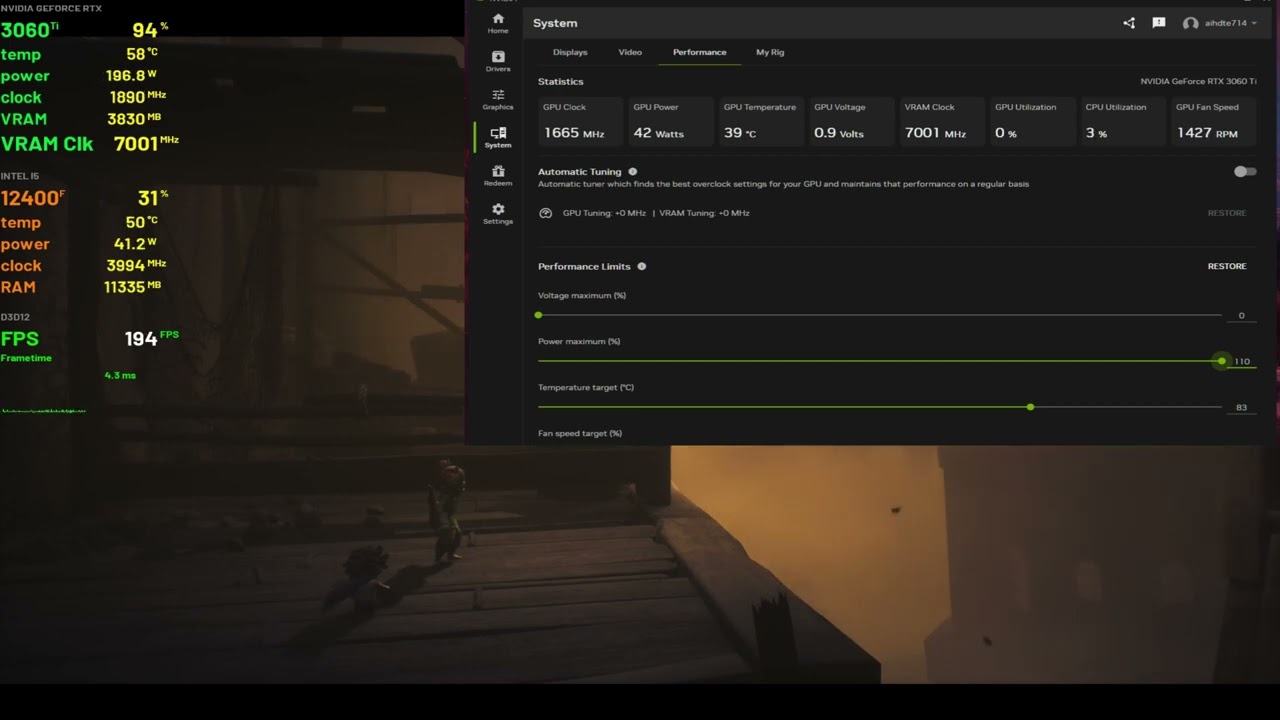Image resolution: width=1280 pixels, height=720 pixels.
Task: Click the GPU Fan Speed card
Action: (1213, 121)
